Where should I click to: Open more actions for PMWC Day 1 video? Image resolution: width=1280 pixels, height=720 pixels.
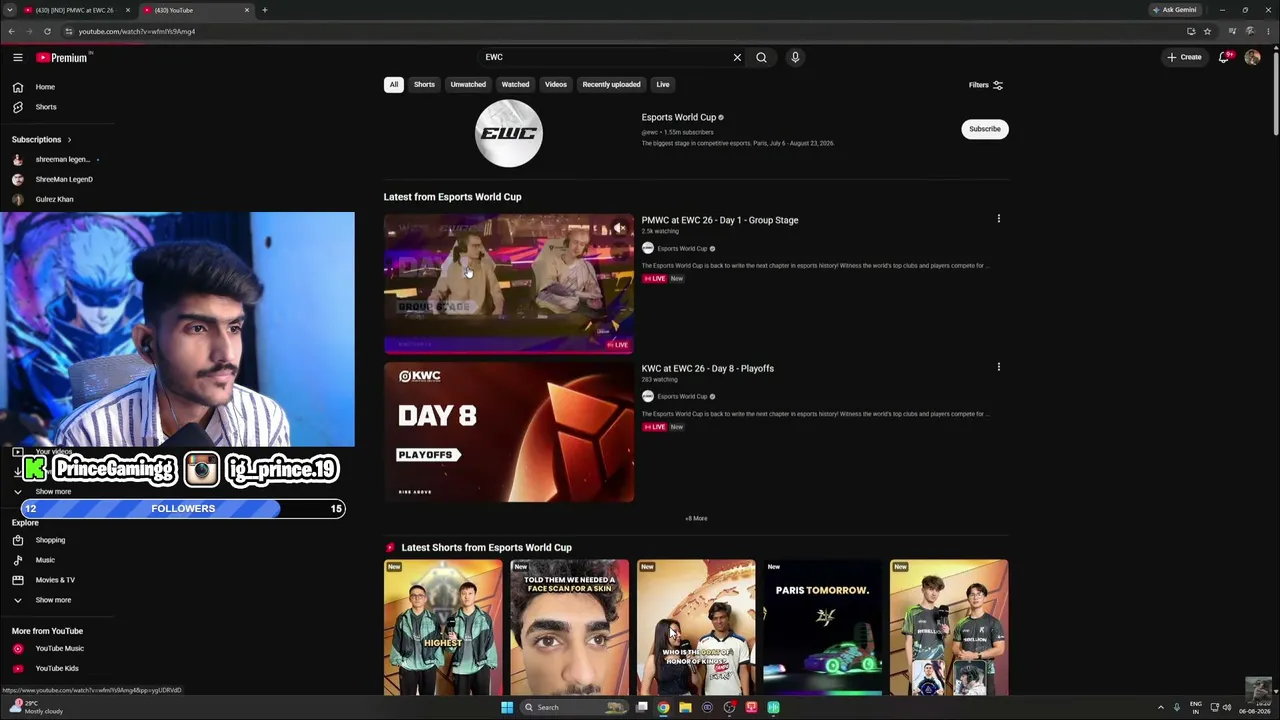coord(998,219)
